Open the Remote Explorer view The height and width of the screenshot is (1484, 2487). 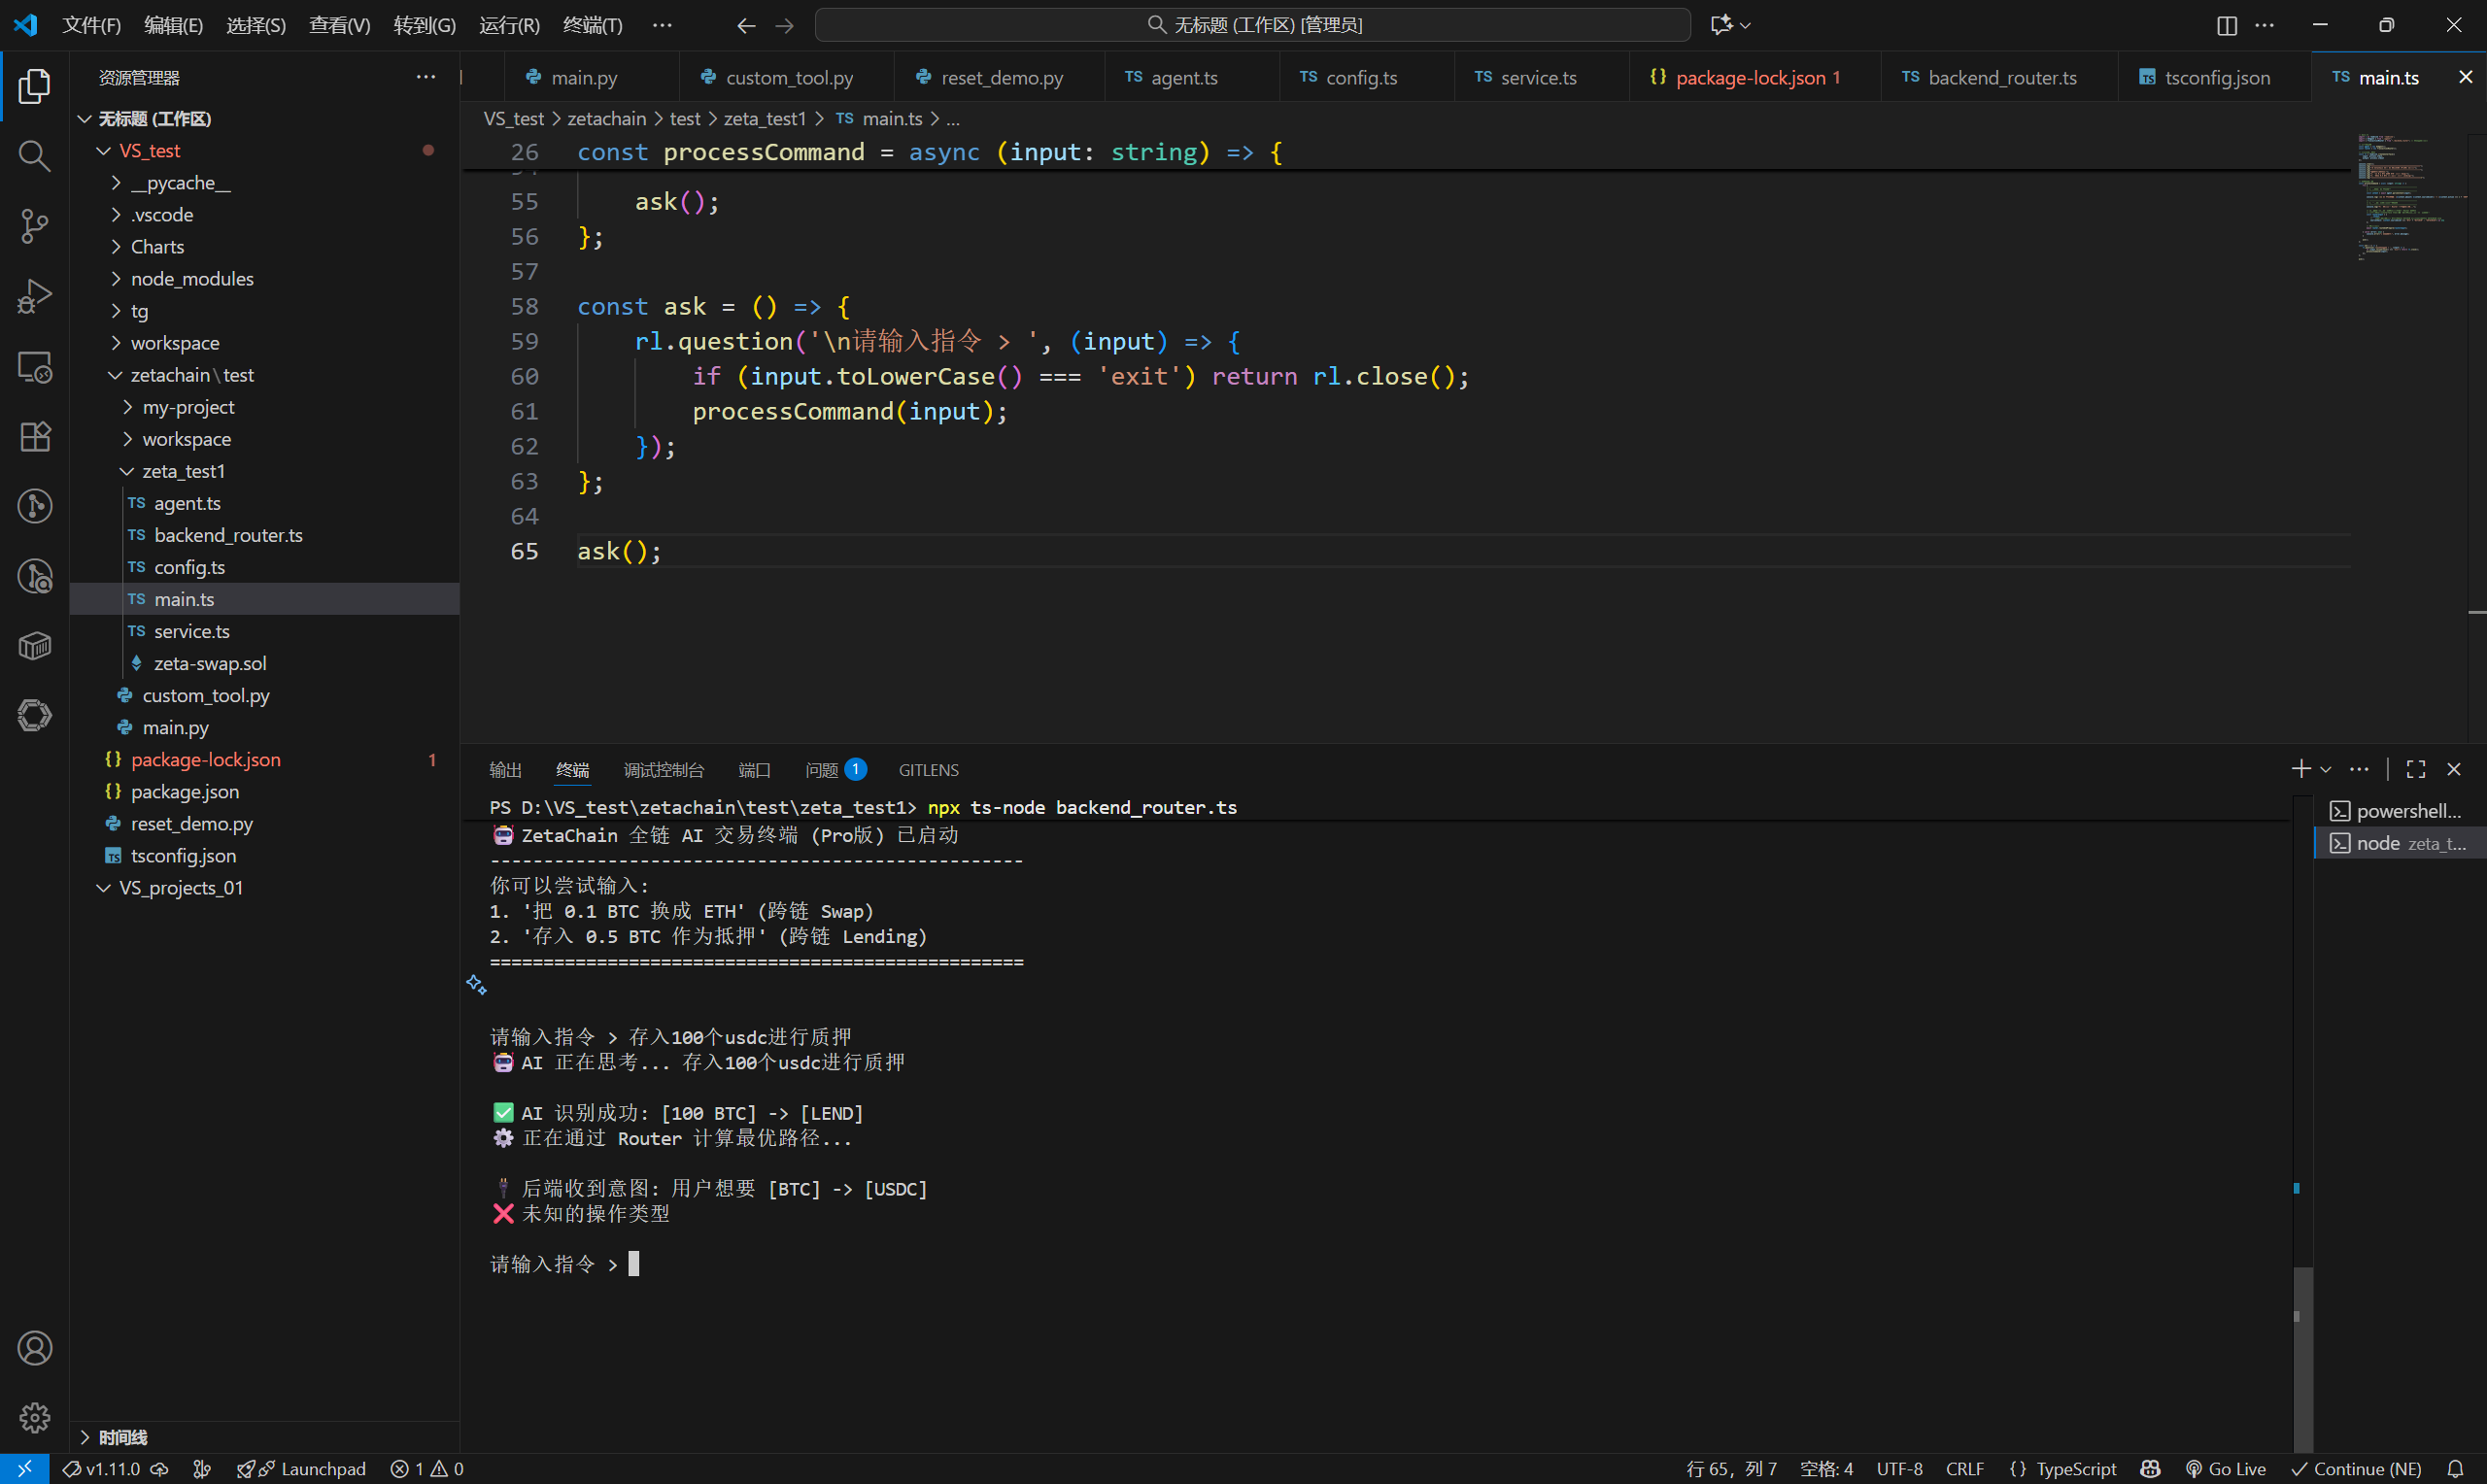34,367
